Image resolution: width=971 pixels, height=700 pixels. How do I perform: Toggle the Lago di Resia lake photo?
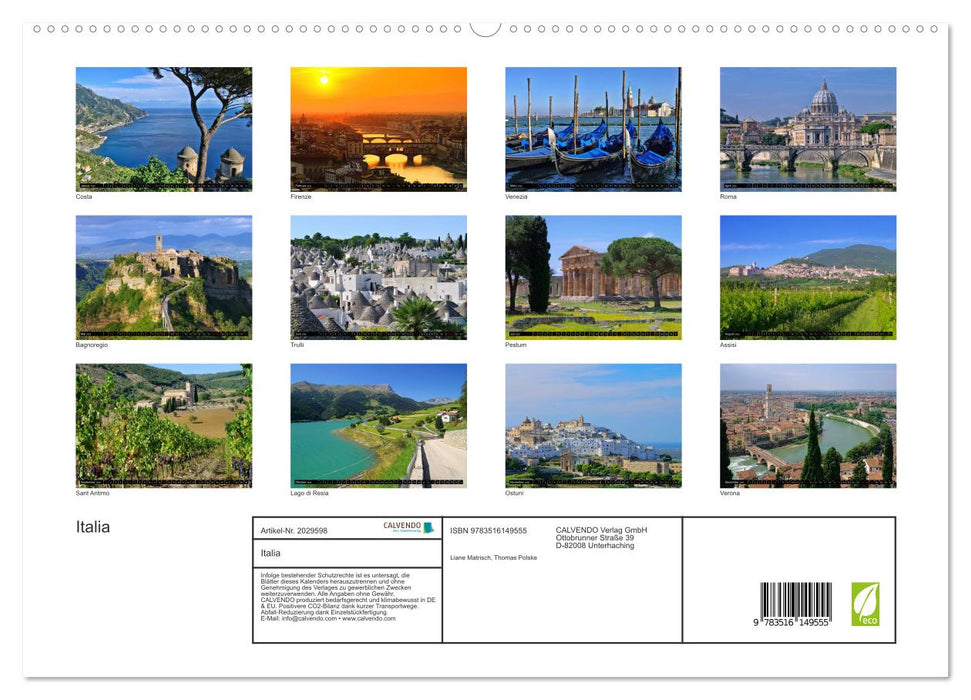(x=378, y=425)
